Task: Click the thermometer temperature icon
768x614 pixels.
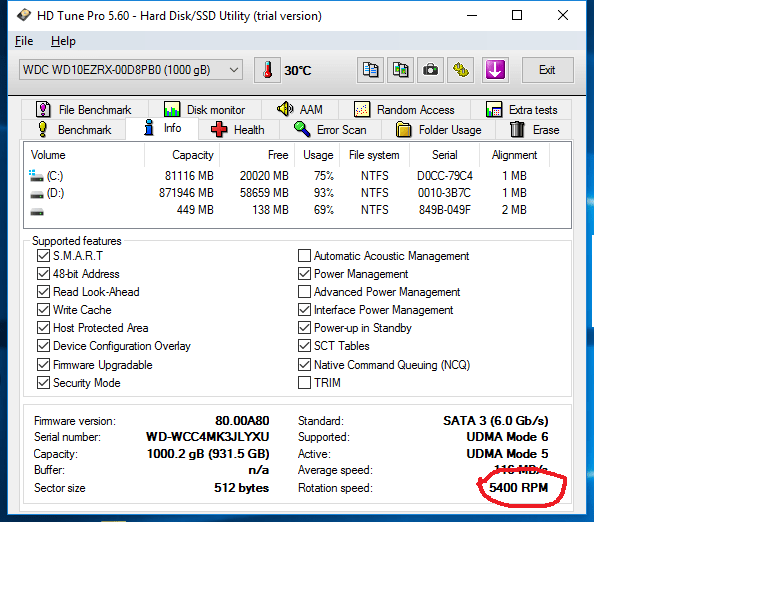Action: (267, 70)
